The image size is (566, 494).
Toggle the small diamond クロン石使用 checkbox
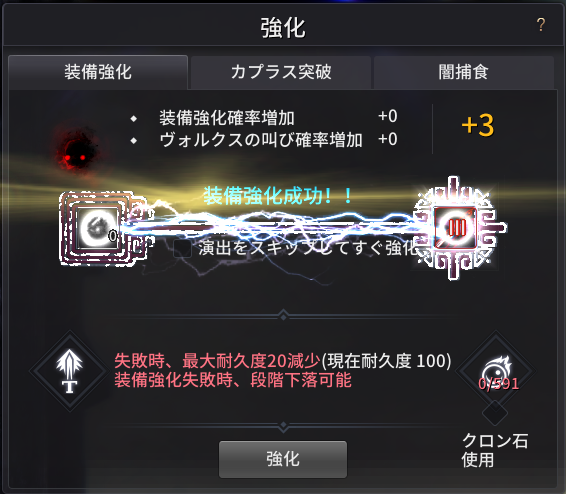pyautogui.click(x=495, y=412)
